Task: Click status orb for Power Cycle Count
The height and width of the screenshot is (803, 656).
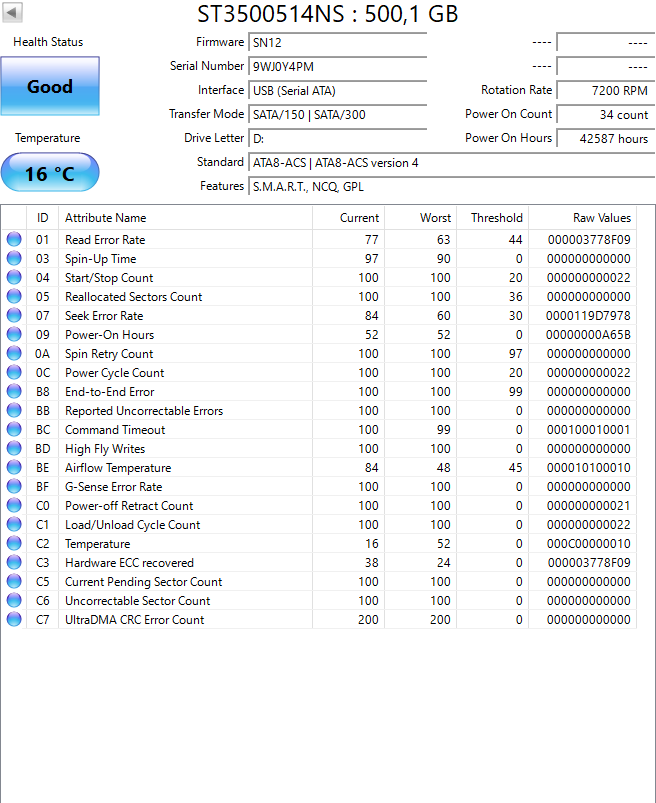Action: coord(14,372)
